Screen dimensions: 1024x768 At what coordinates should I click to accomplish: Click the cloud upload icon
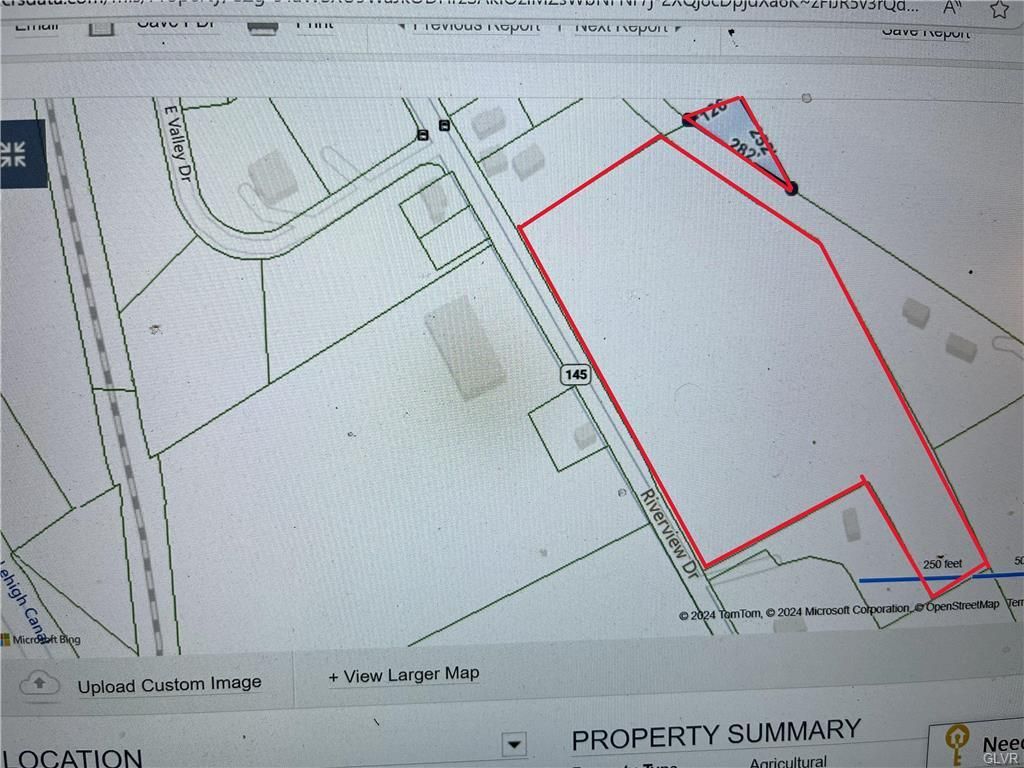coord(39,684)
